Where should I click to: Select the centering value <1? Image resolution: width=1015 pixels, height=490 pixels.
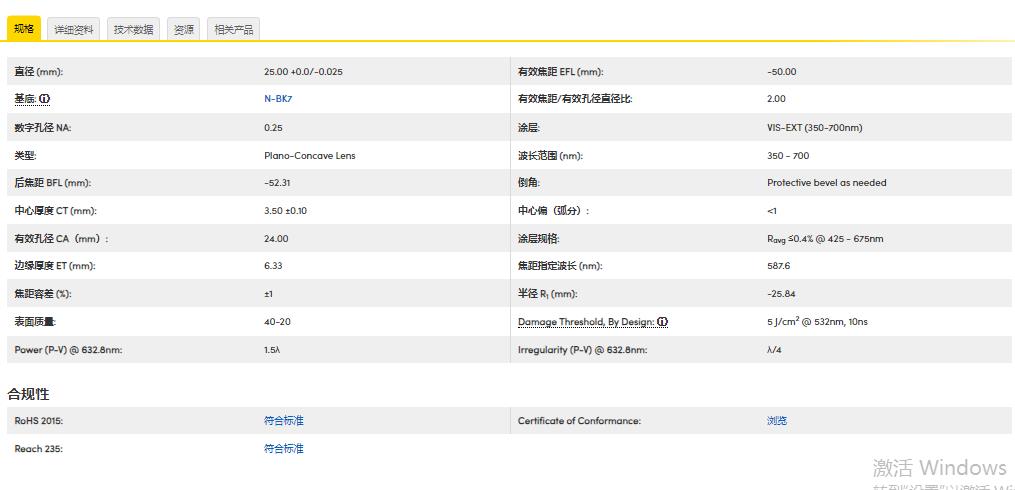tap(772, 211)
